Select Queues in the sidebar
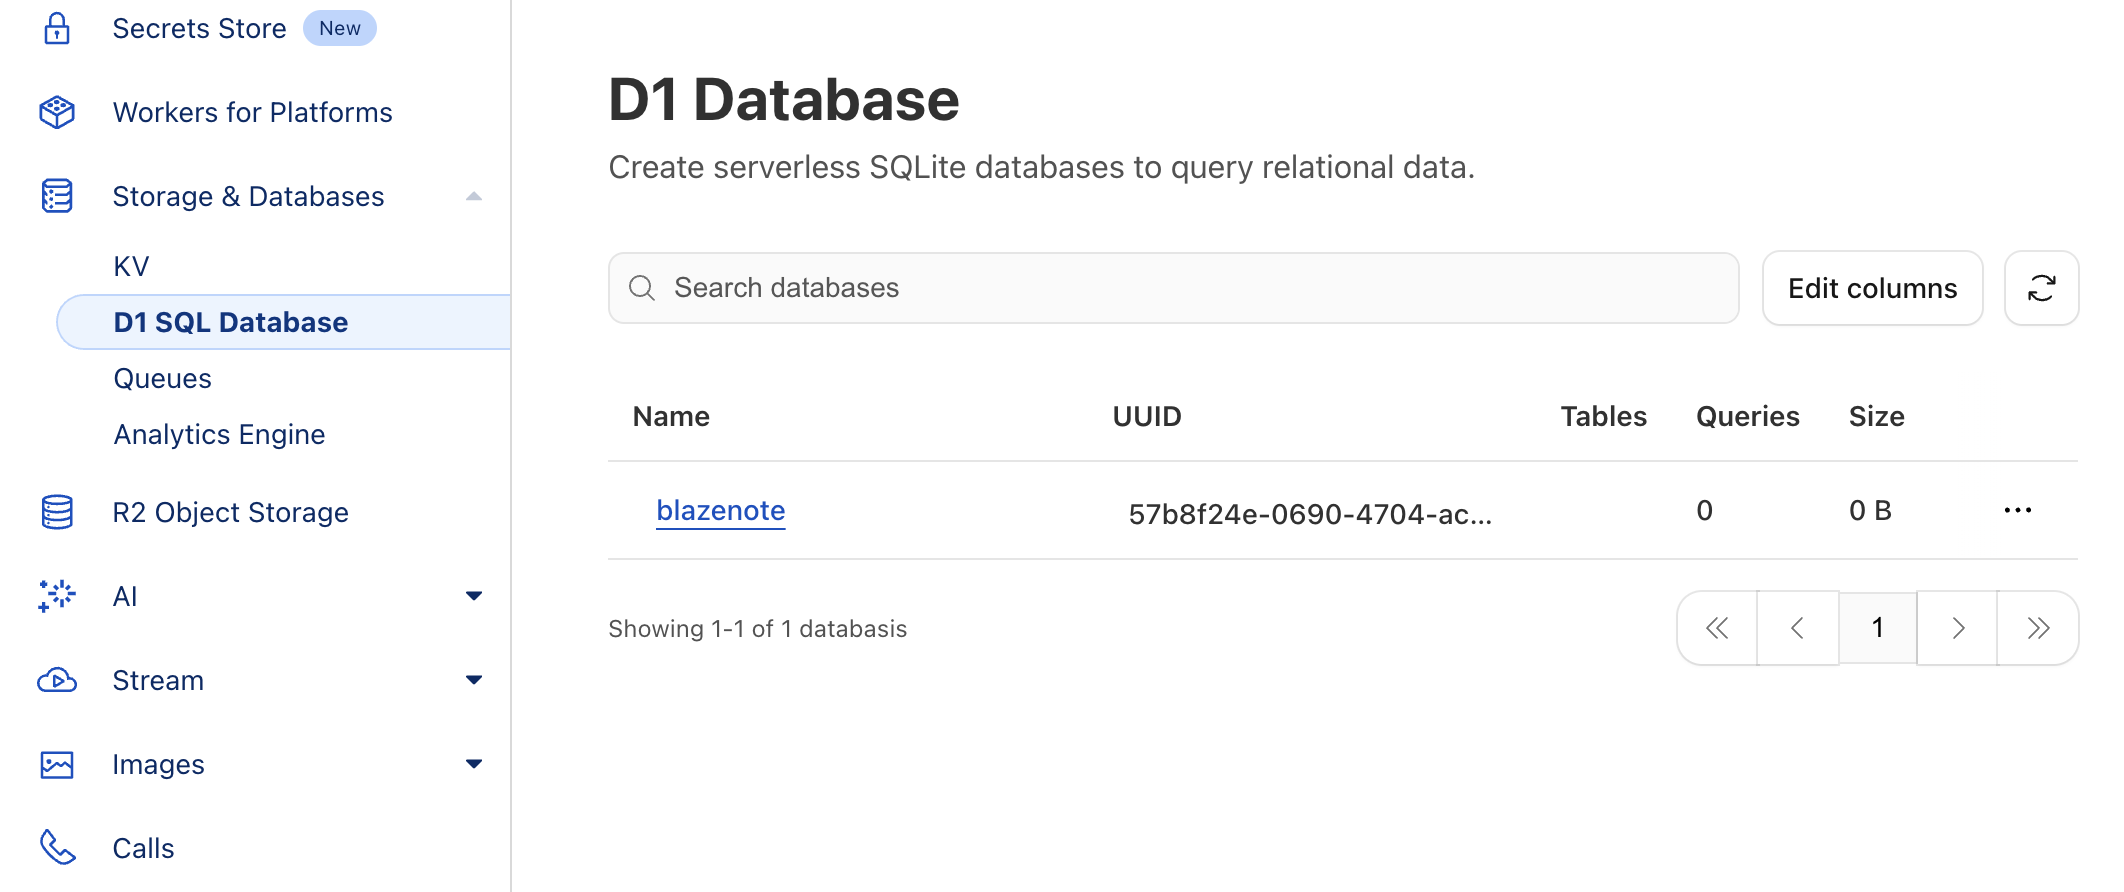Image resolution: width=2124 pixels, height=892 pixels. click(x=163, y=379)
